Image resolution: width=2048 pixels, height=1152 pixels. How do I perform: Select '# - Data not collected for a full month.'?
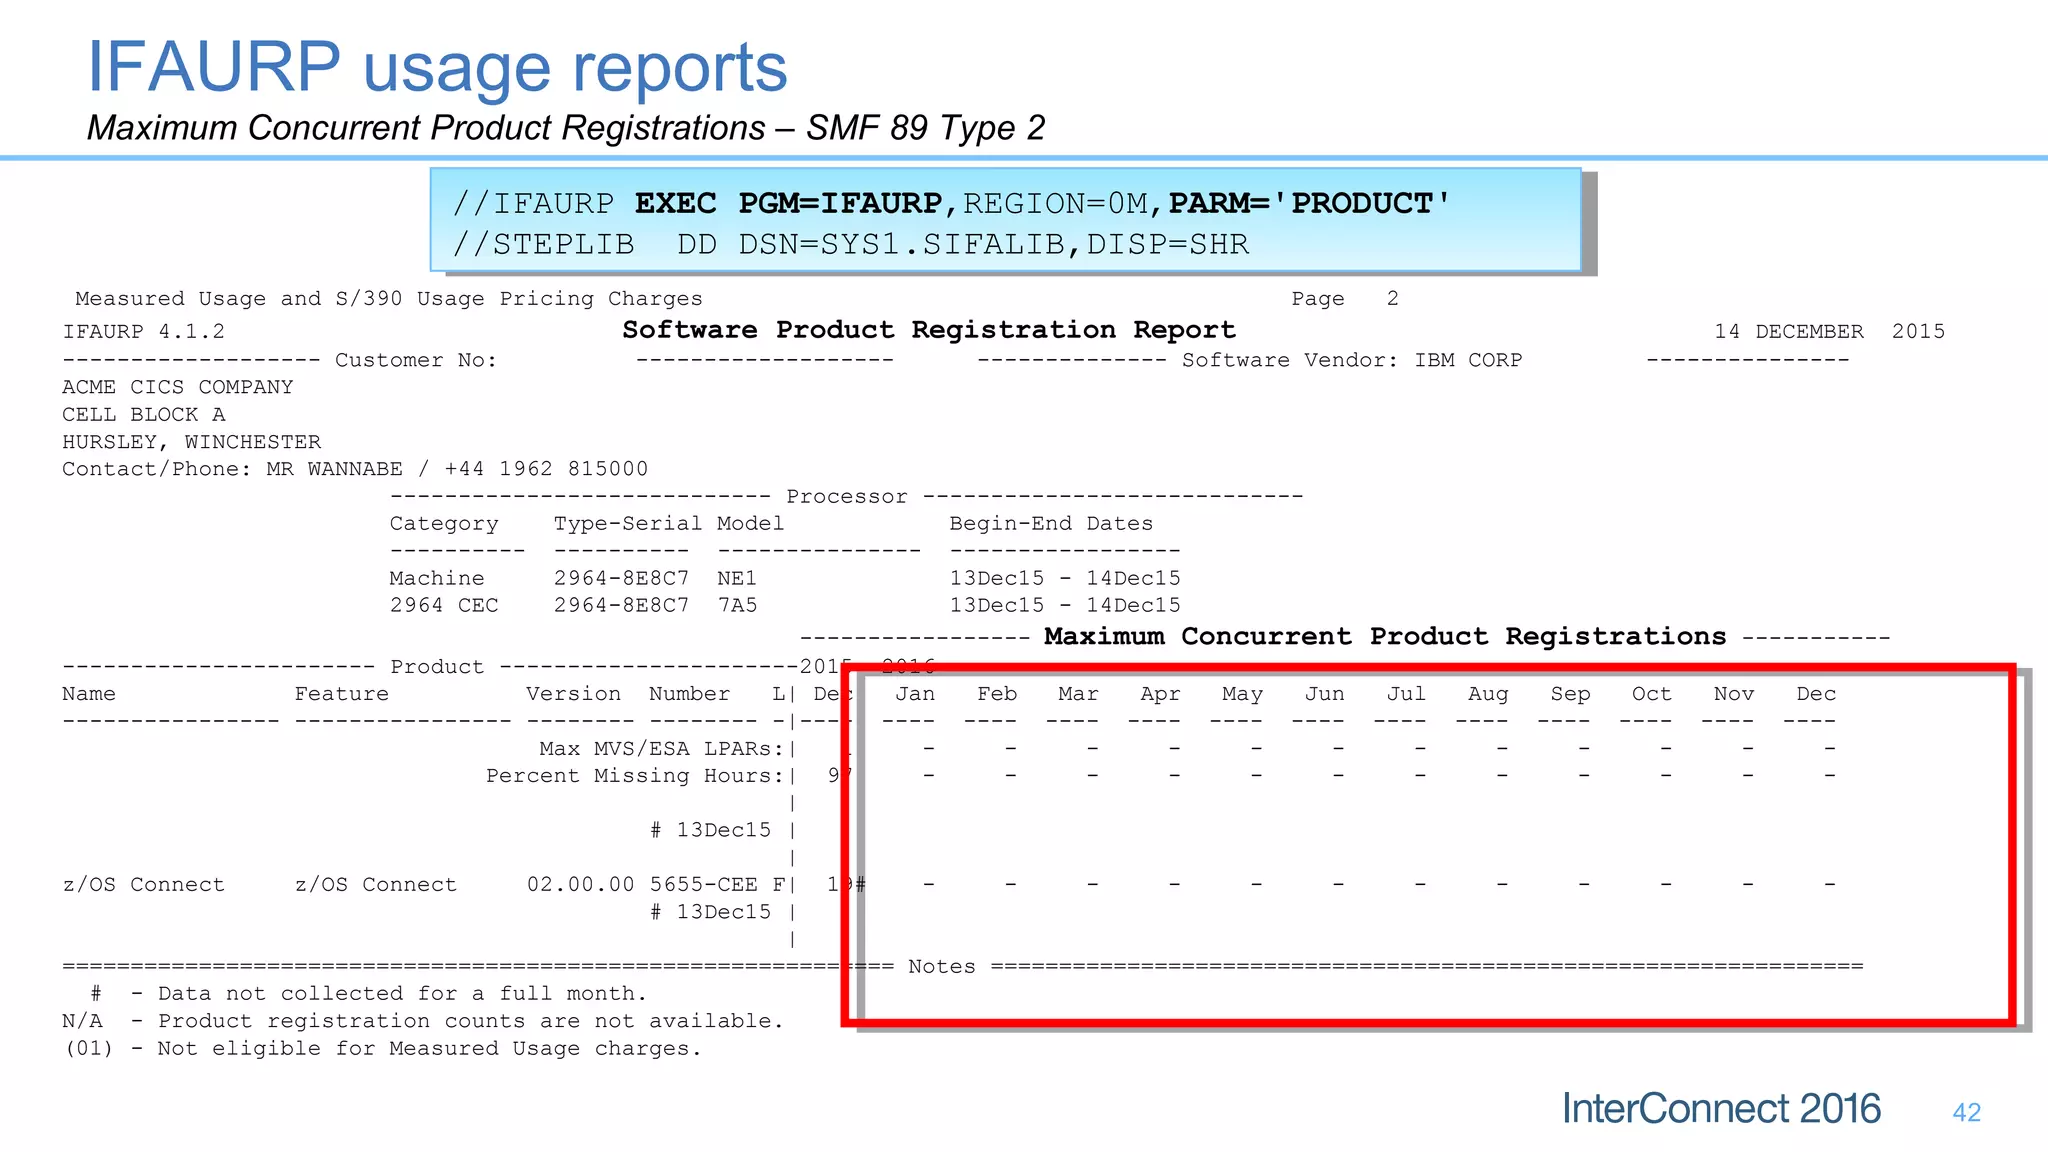tap(368, 993)
